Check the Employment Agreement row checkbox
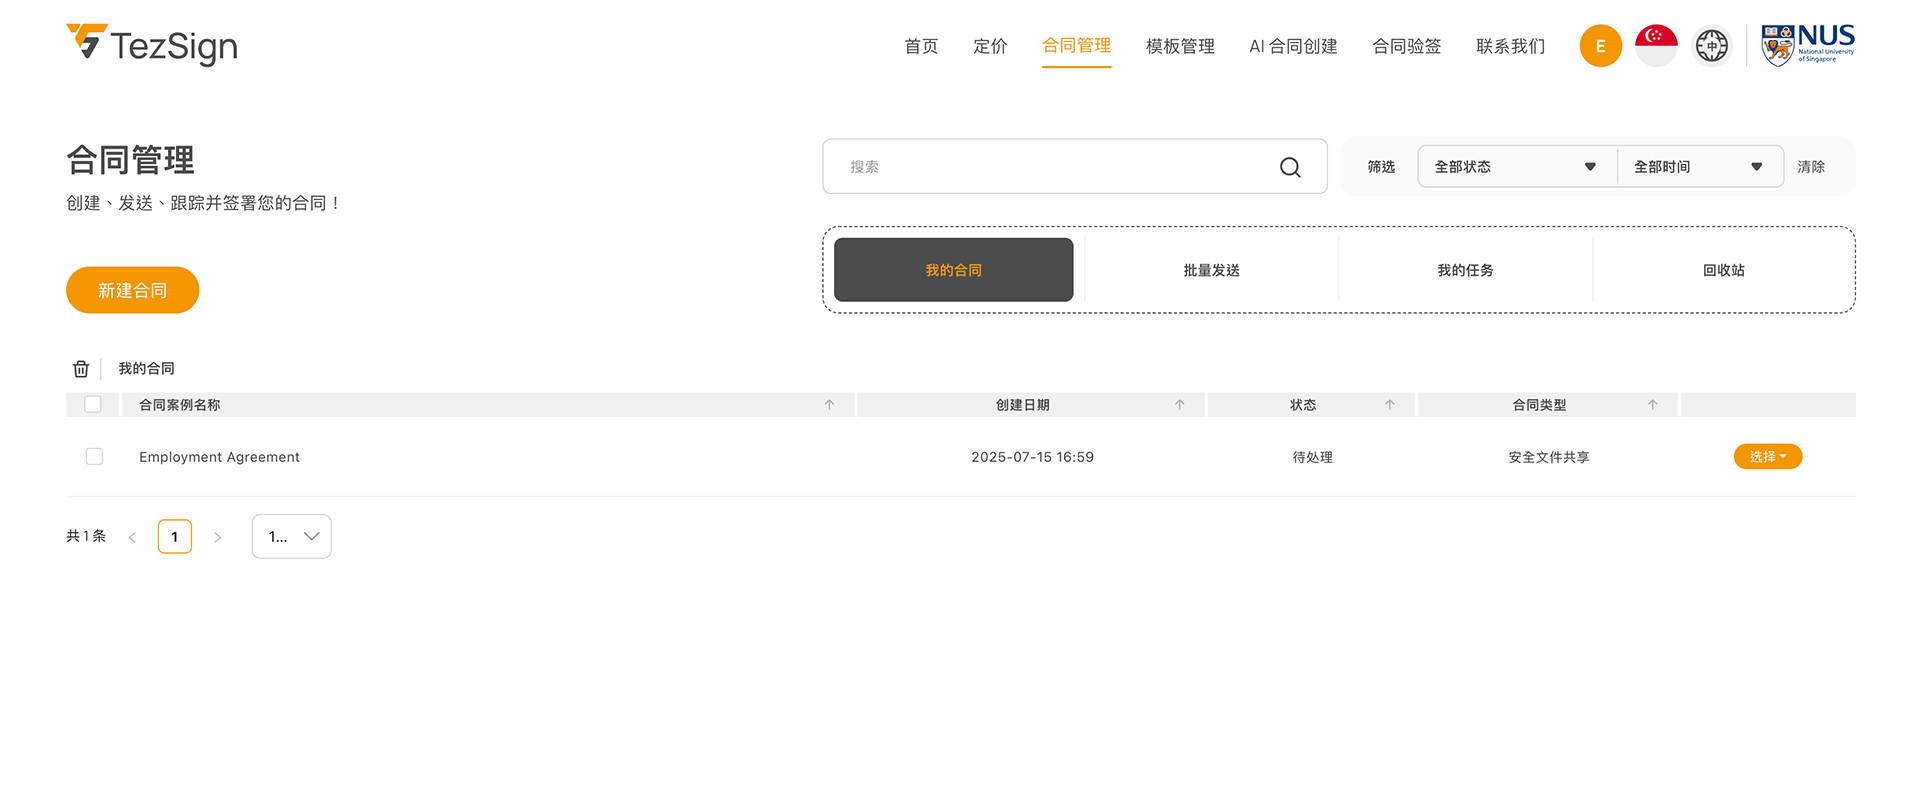 tap(94, 457)
